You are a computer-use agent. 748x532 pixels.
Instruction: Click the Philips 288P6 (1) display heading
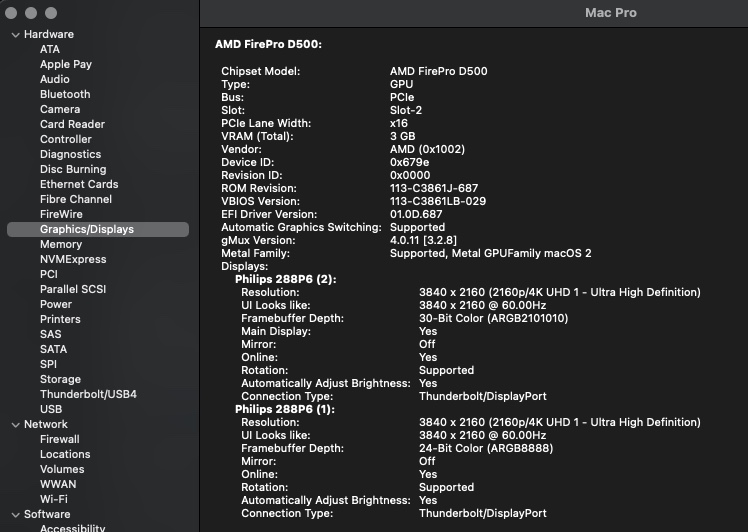[x=285, y=409]
